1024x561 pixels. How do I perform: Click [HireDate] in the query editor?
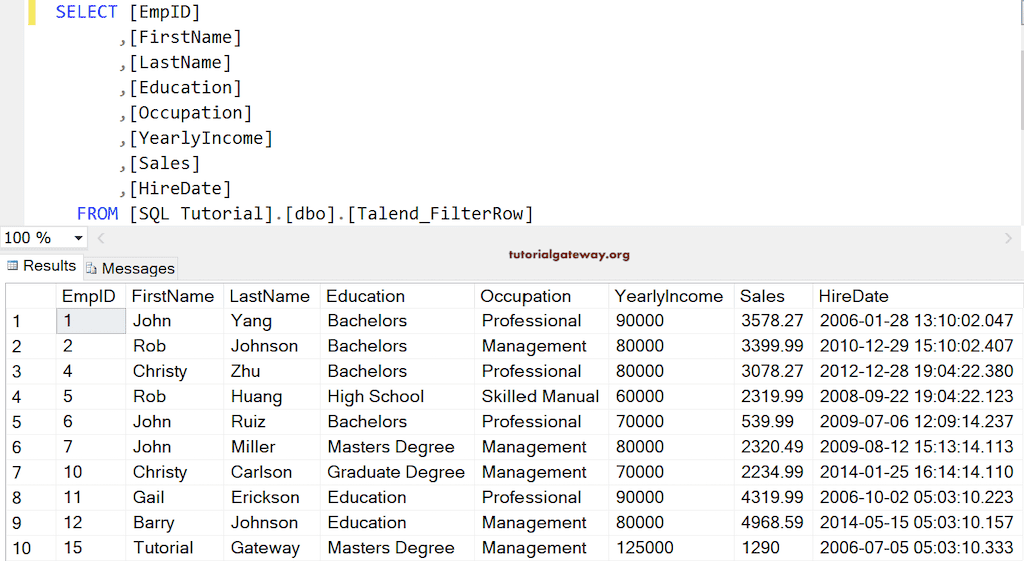point(180,189)
